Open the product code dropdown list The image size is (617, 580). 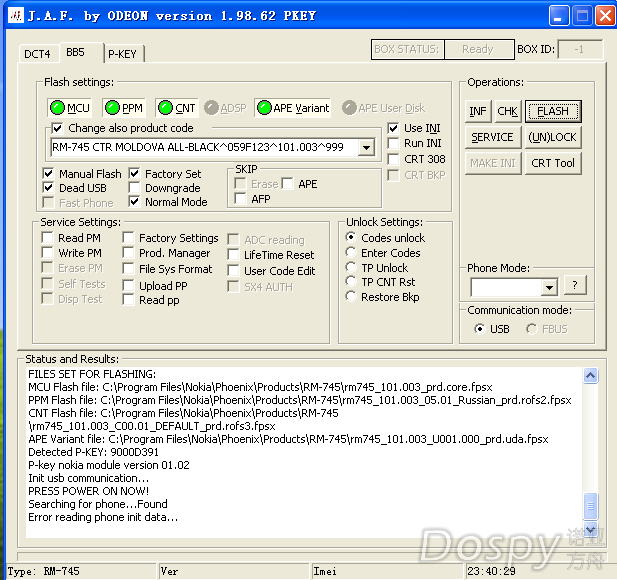(x=366, y=148)
